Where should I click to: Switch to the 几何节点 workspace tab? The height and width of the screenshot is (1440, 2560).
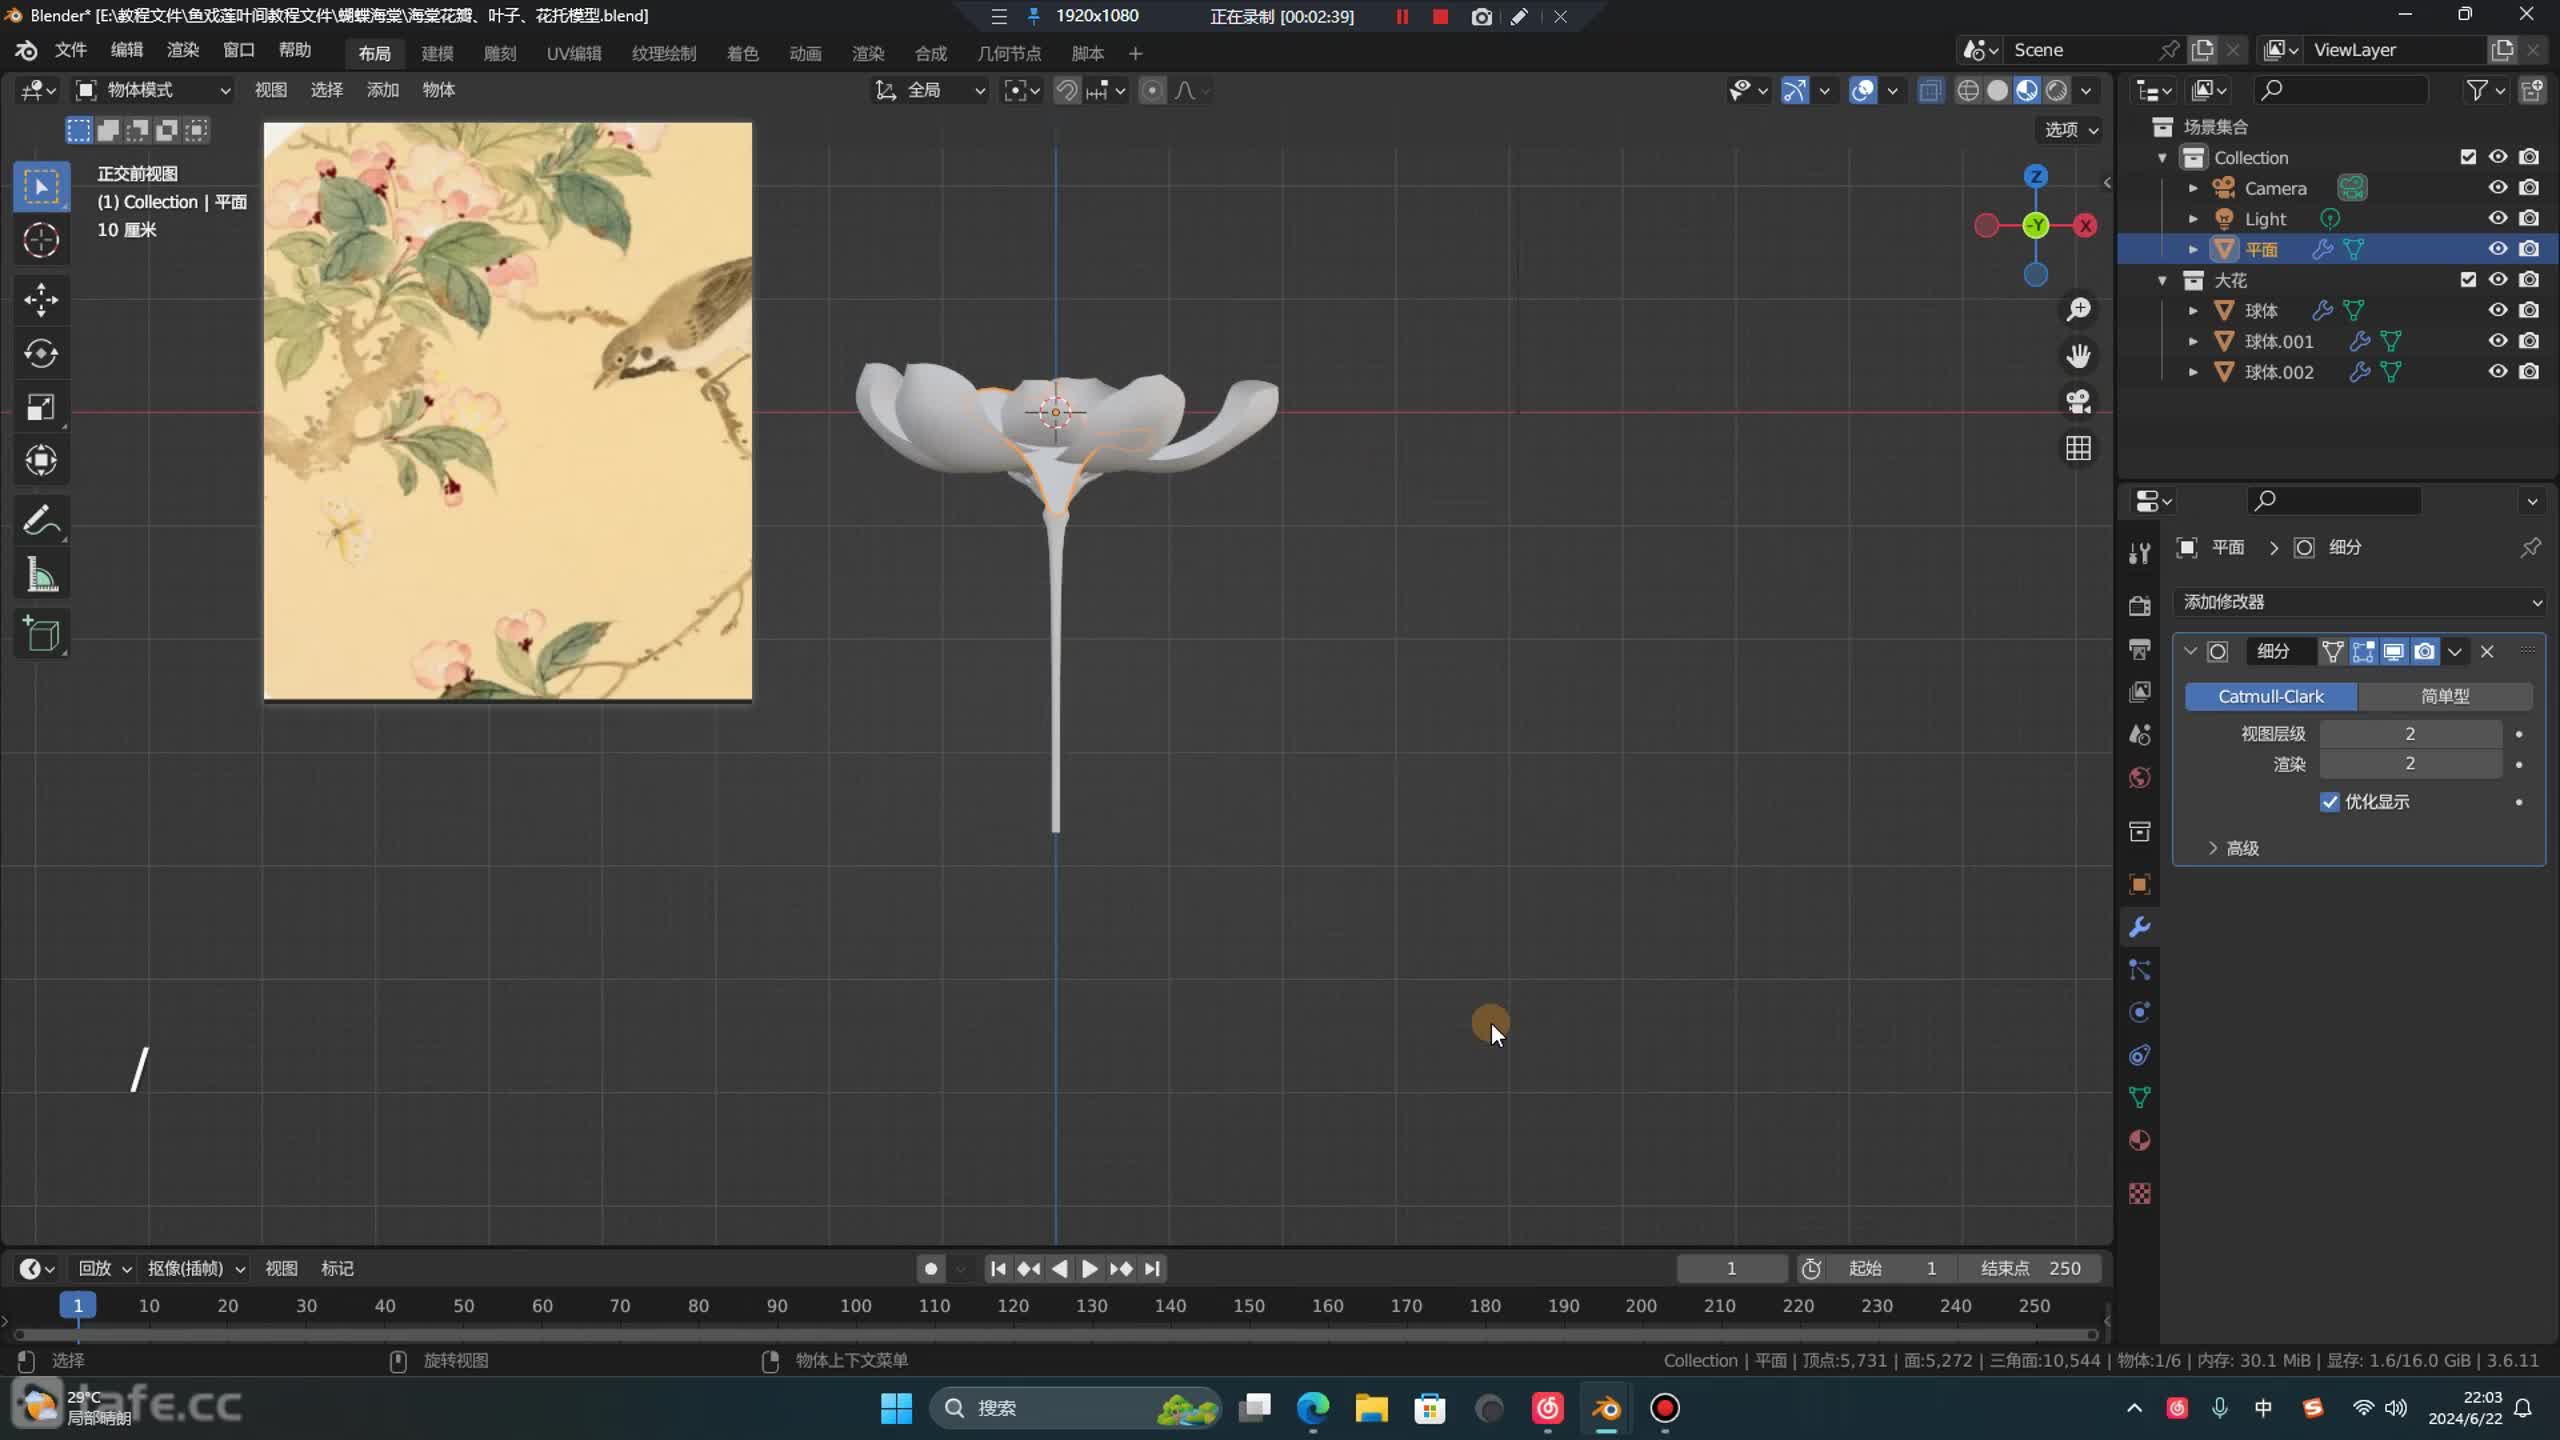pyautogui.click(x=1009, y=53)
